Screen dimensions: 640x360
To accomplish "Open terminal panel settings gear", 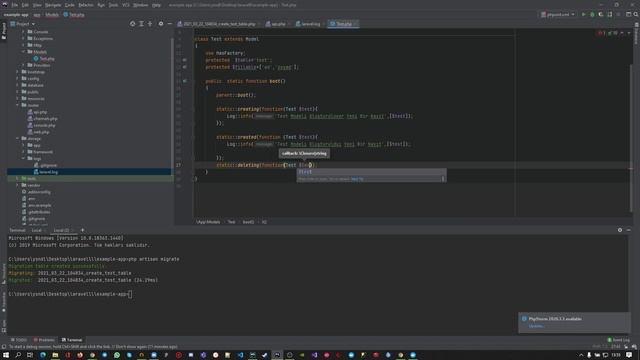I will tap(620, 230).
